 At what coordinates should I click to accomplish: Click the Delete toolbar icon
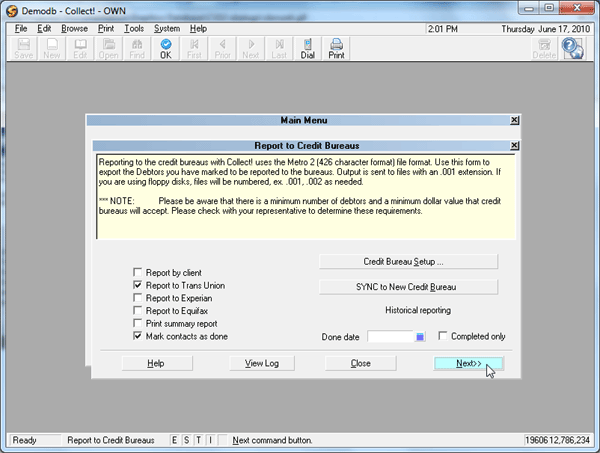point(544,49)
